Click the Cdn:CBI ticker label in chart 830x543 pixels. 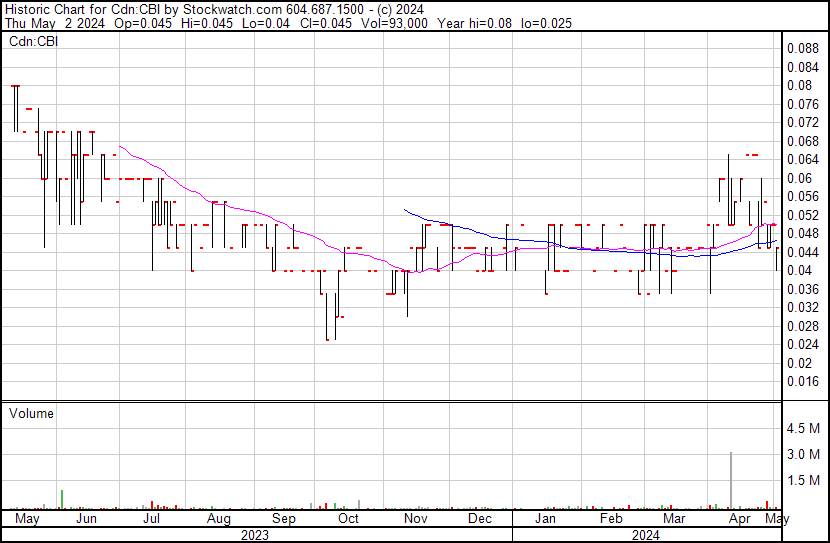33,42
